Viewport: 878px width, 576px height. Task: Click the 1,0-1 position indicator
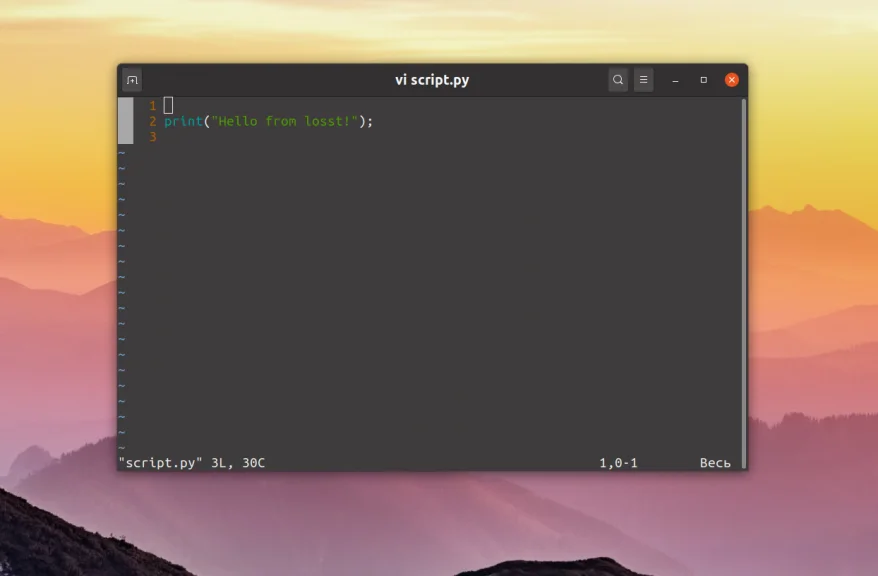click(620, 462)
